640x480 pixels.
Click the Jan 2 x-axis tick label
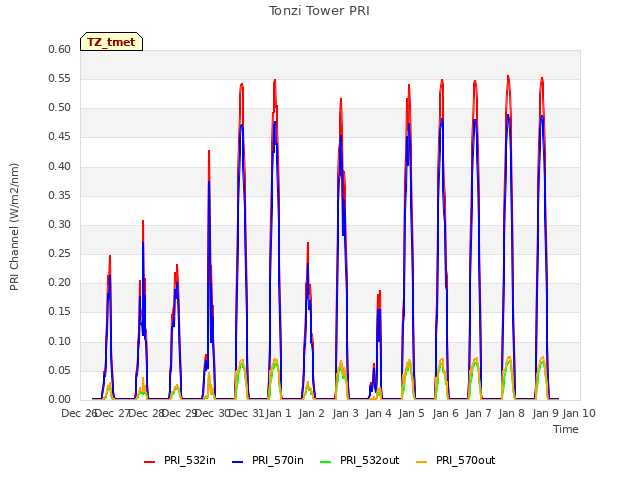coord(311,413)
